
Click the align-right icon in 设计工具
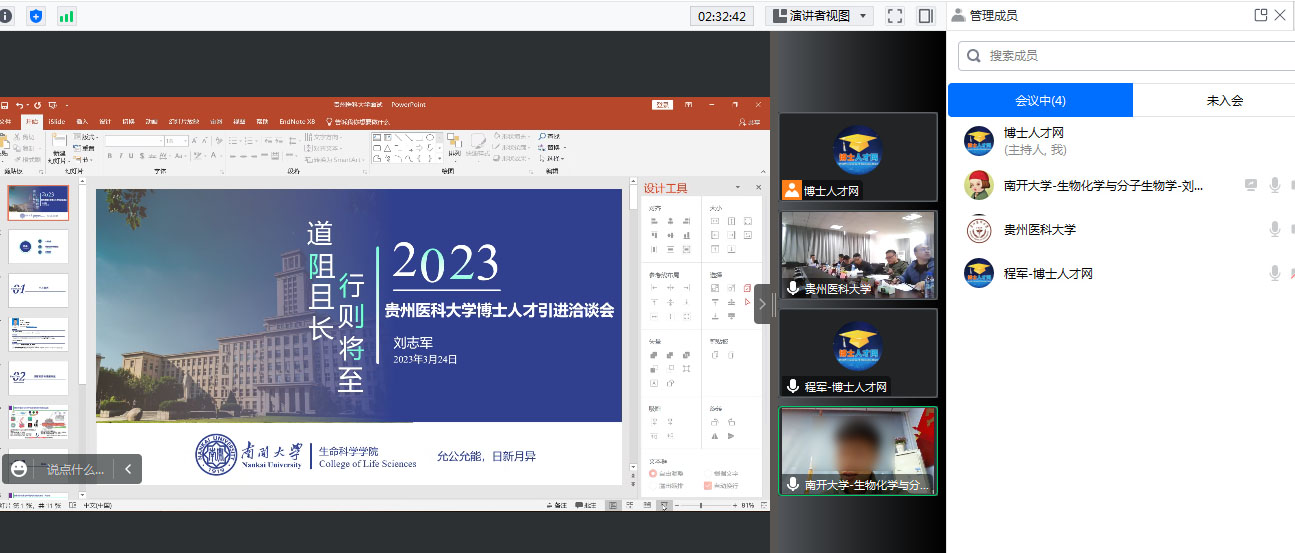[x=686, y=221]
